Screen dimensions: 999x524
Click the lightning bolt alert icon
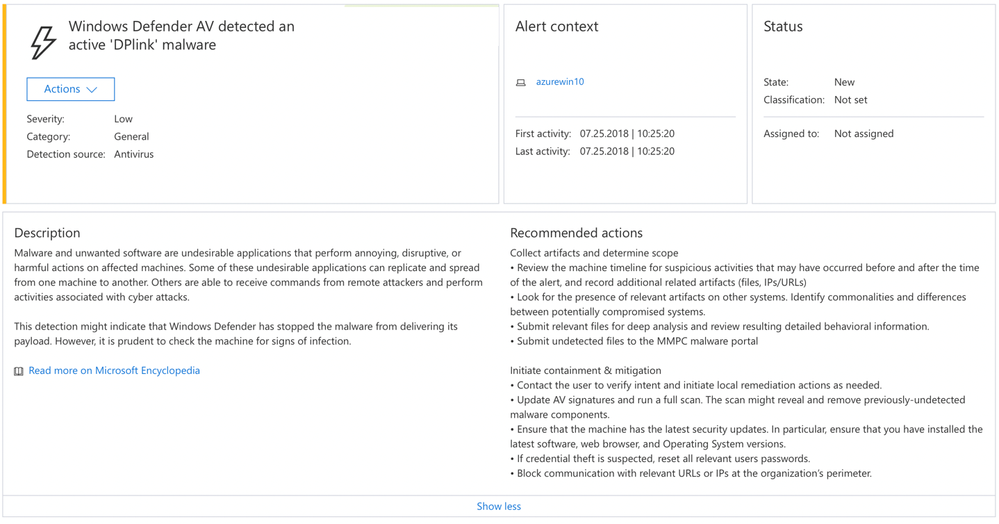pyautogui.click(x=43, y=42)
